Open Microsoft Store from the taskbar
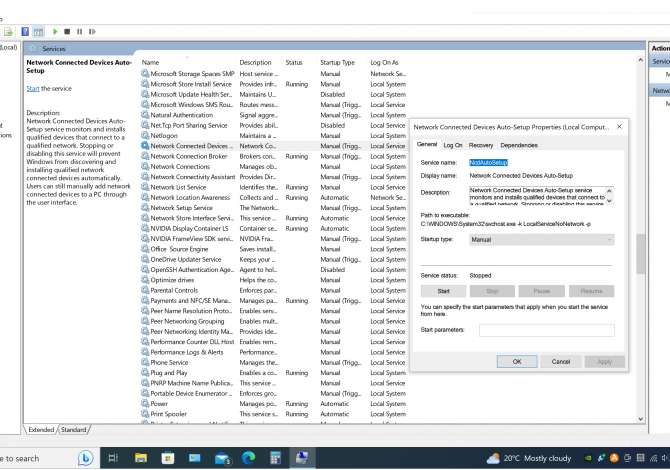 (168, 458)
